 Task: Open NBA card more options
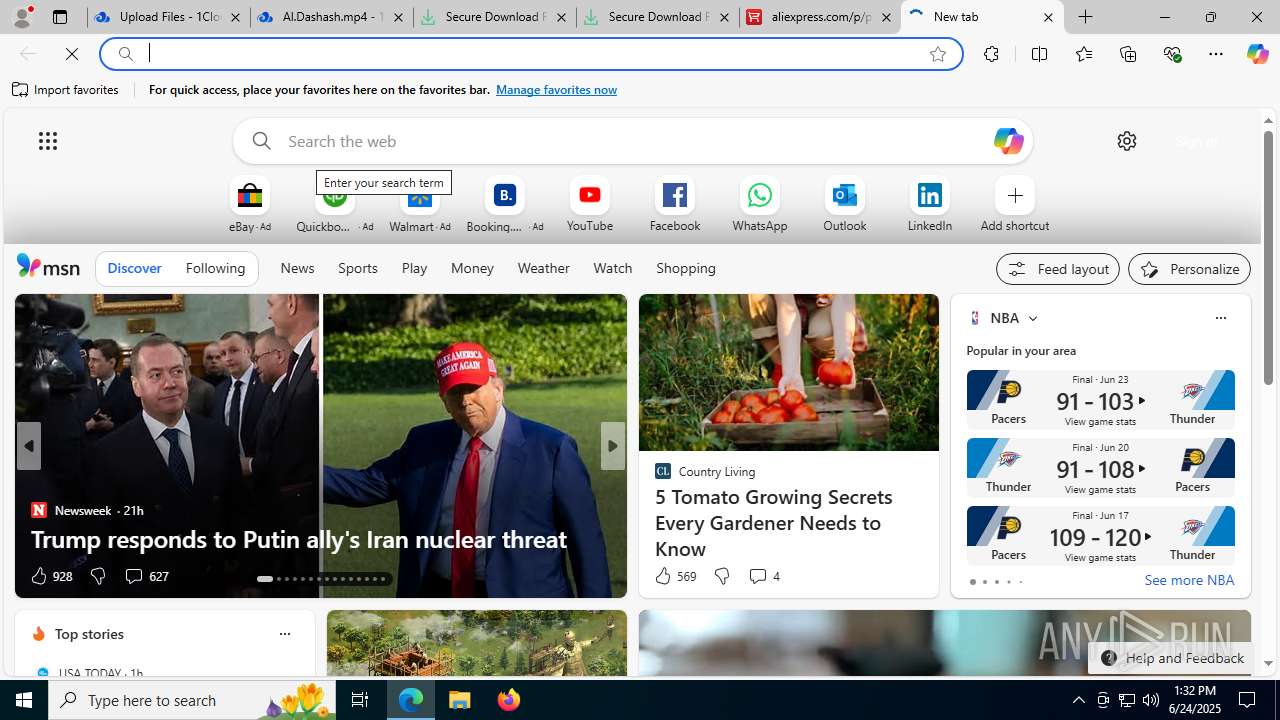point(1220,318)
